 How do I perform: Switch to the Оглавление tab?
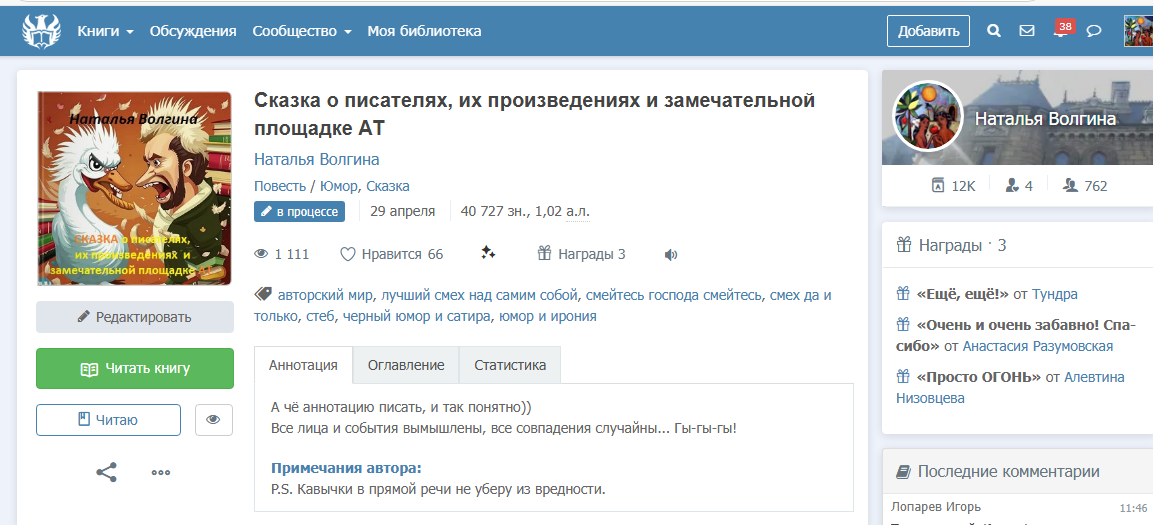click(x=406, y=365)
